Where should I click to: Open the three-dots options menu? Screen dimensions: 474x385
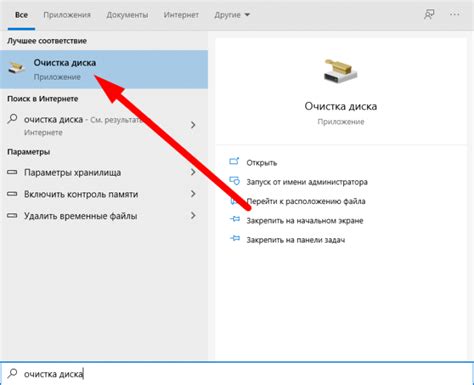coord(455,15)
